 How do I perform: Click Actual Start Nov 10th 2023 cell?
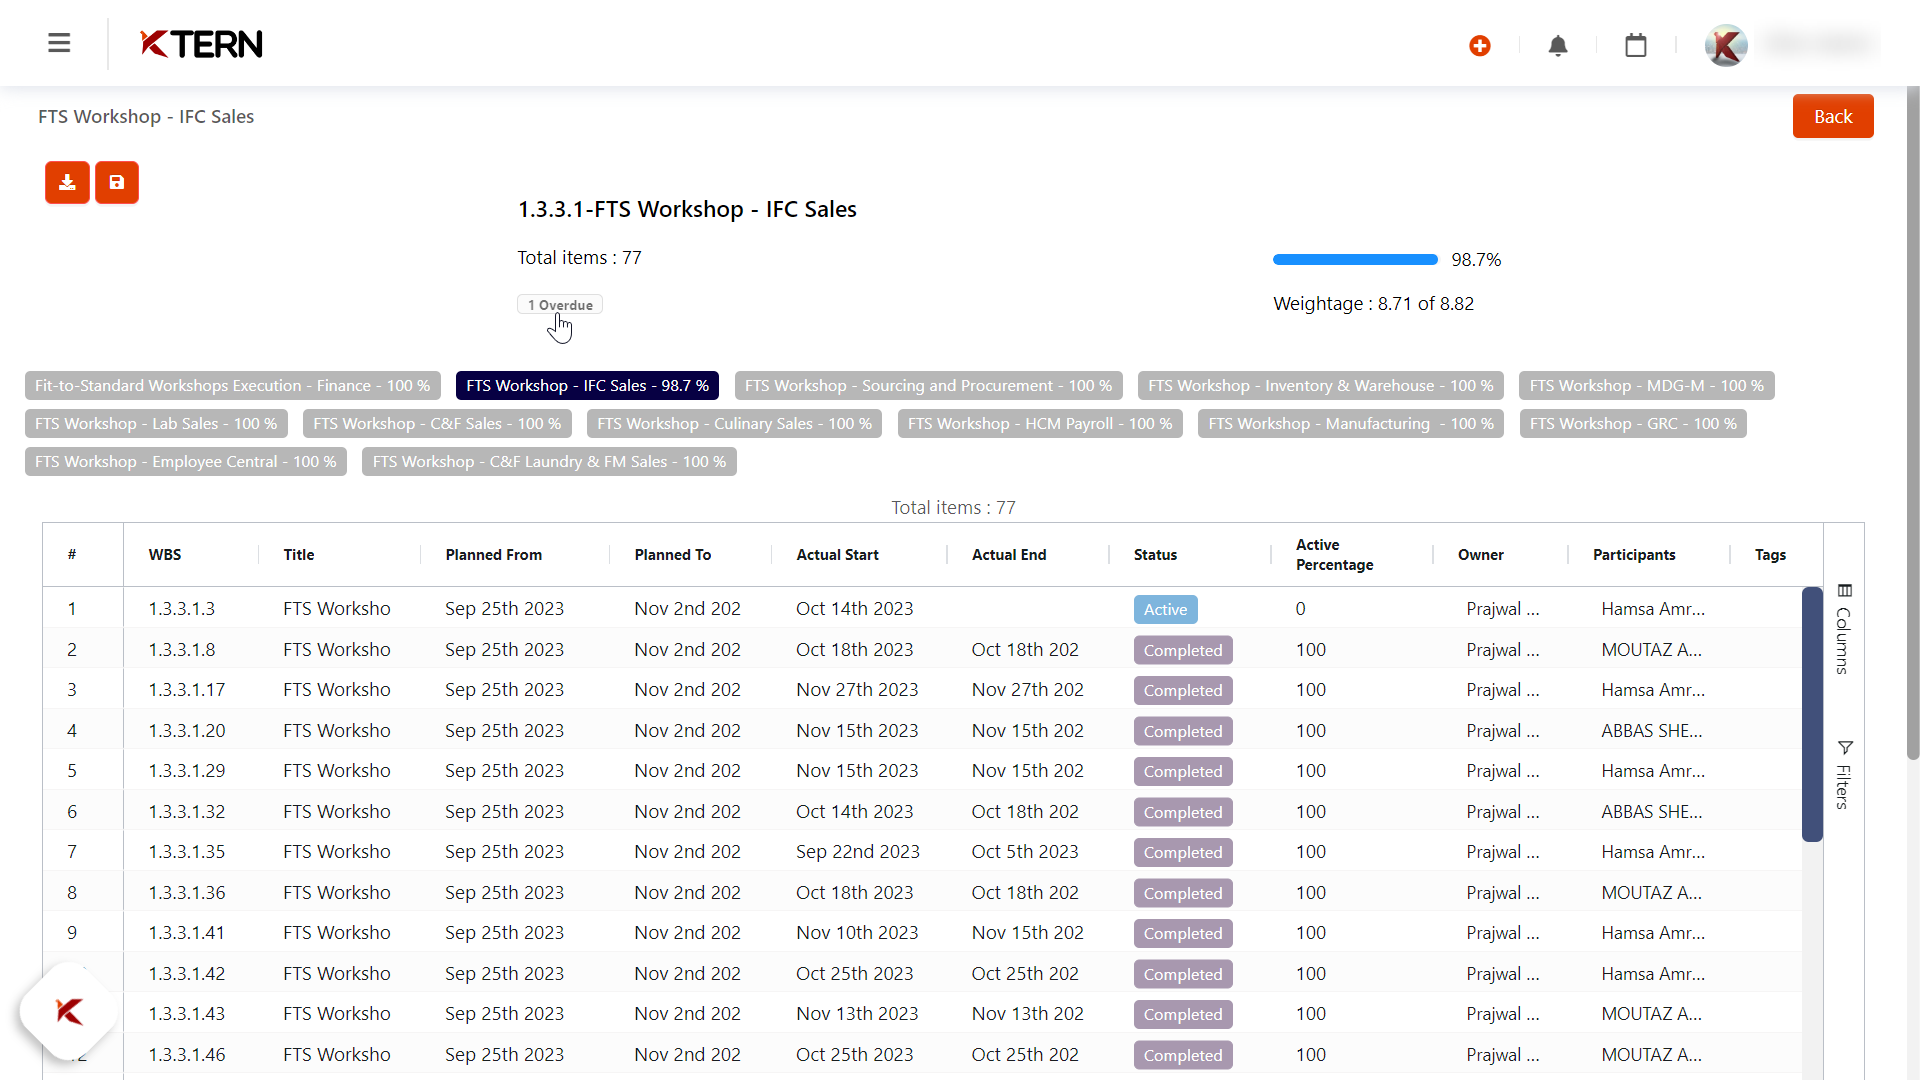click(857, 933)
